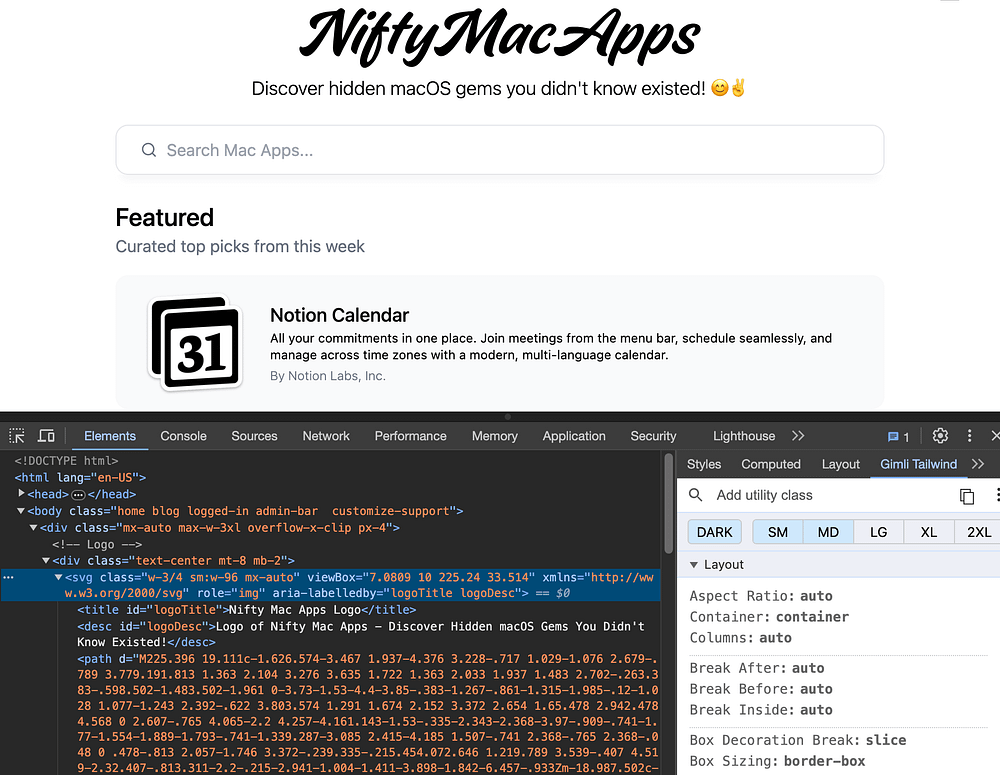The width and height of the screenshot is (1000, 775).
Task: Show more sidebar pane tabs
Action: 978,464
